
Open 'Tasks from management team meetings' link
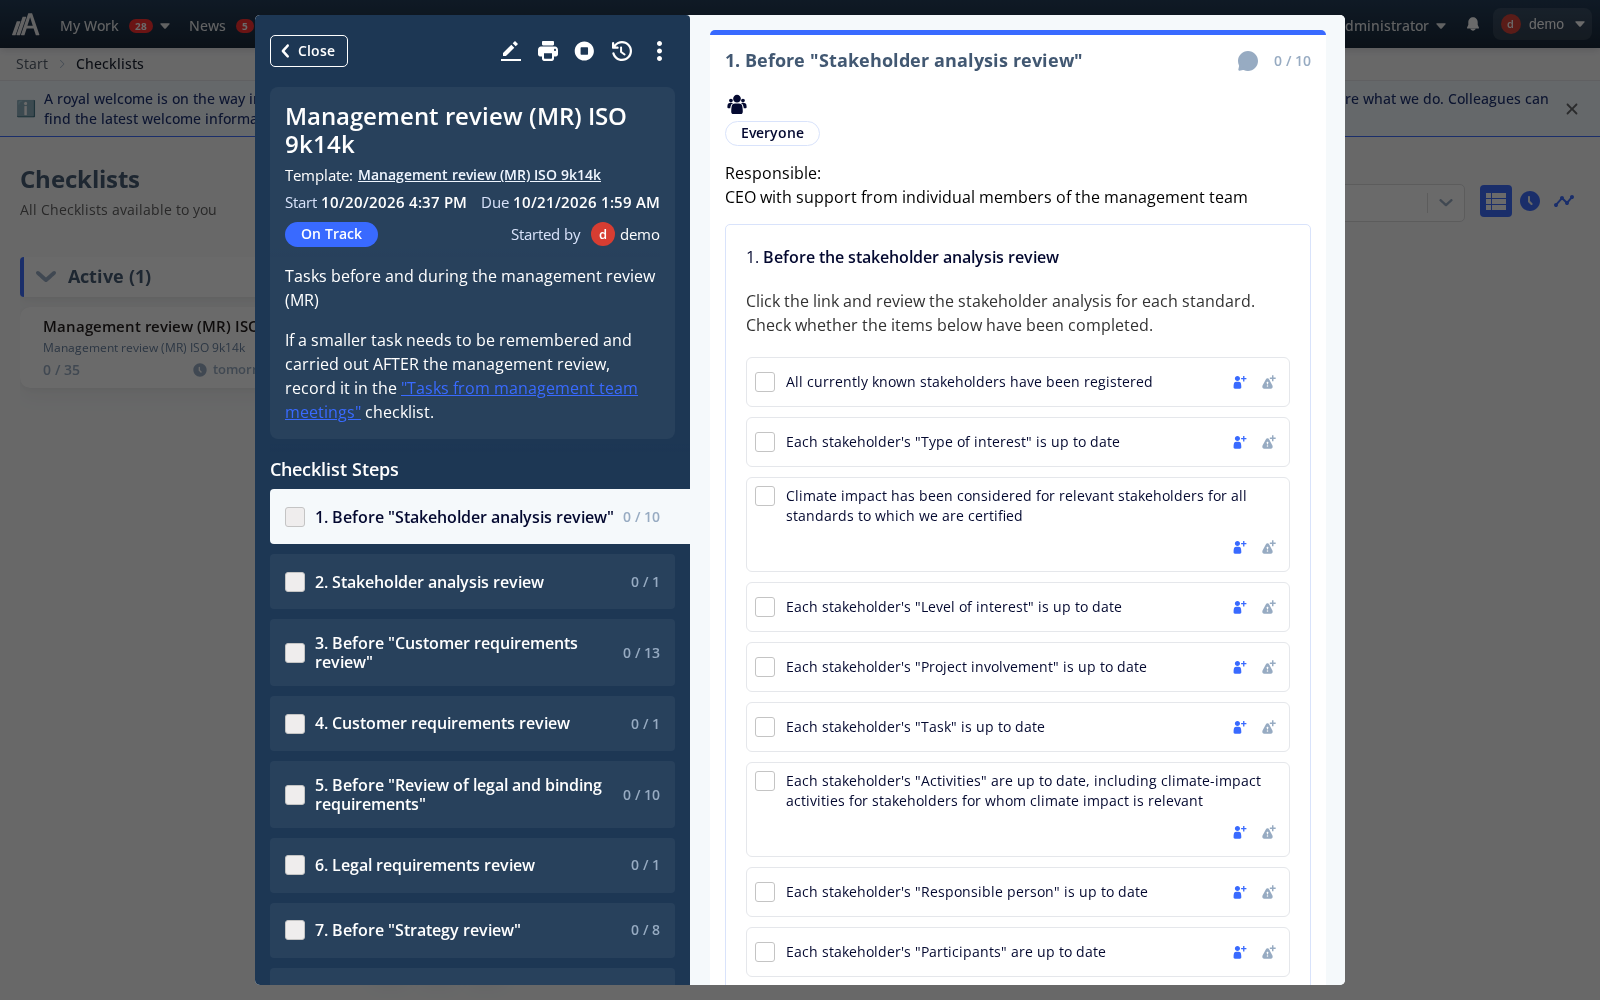tap(461, 400)
